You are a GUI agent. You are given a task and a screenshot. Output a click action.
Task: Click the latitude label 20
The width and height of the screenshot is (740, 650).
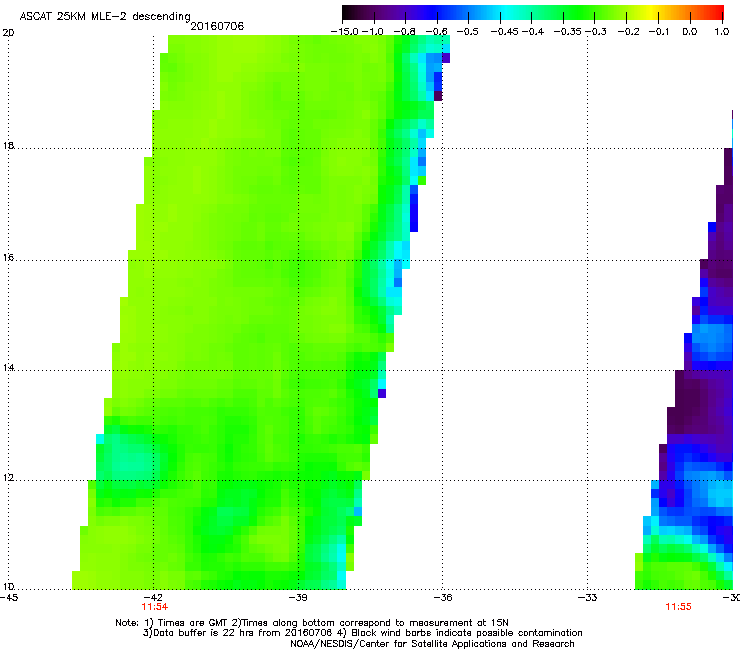click(8, 33)
